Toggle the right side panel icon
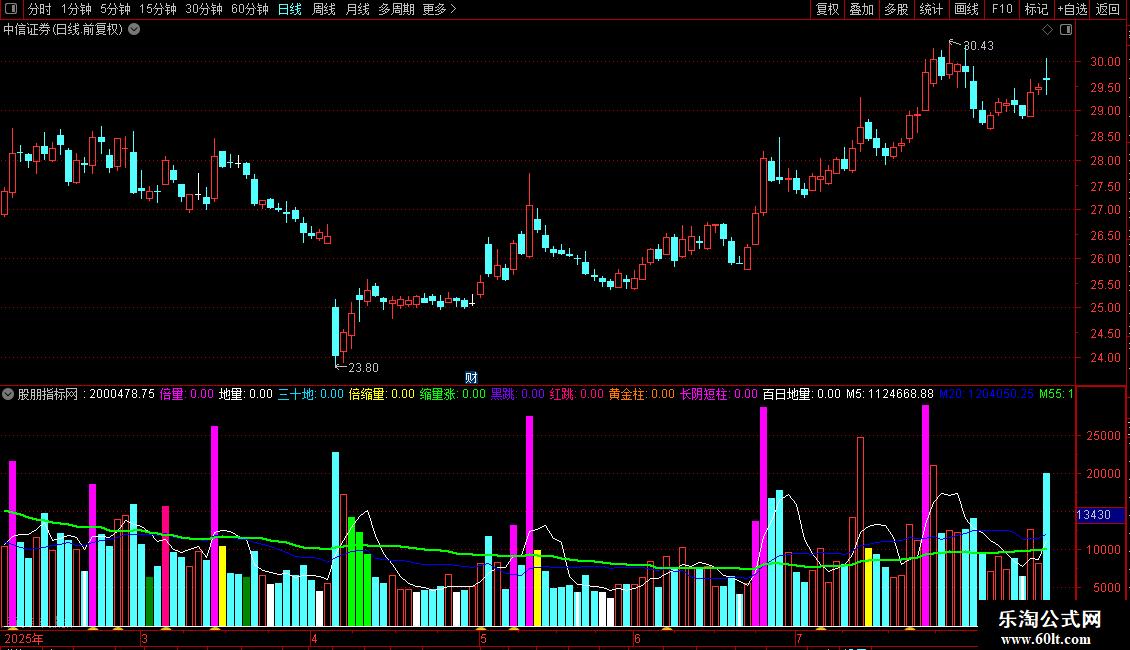Viewport: 1130px width, 650px height. tap(1066, 30)
